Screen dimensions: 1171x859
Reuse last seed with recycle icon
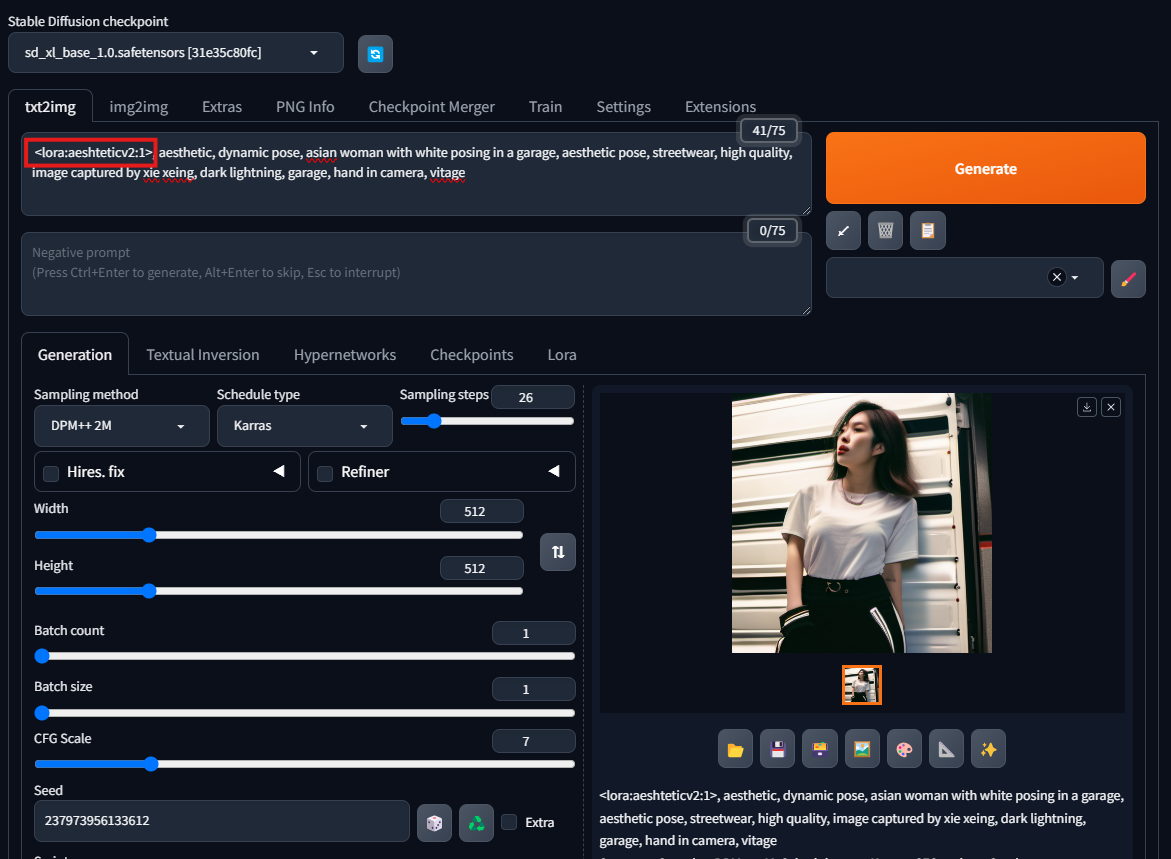[x=476, y=823]
